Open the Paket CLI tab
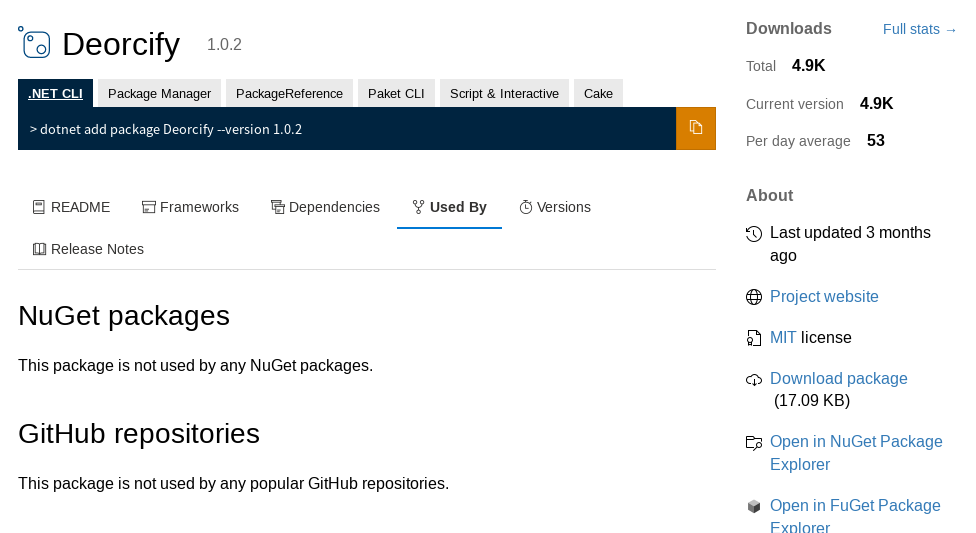 click(396, 93)
